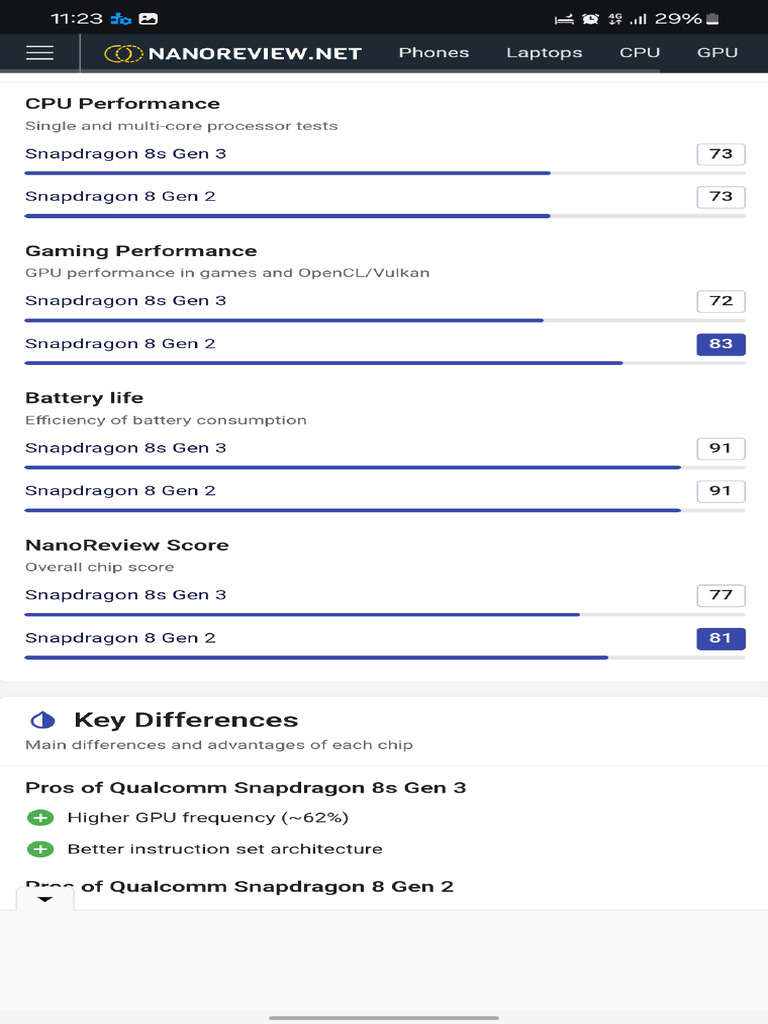Expand the bottom panel arrow tab
768x1024 pixels.
coord(45,899)
